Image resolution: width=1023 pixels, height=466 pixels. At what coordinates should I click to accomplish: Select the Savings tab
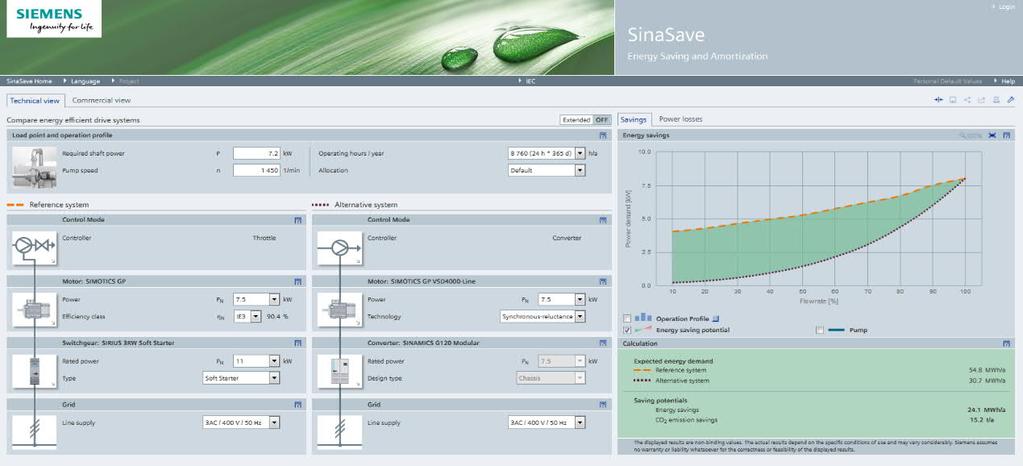(634, 119)
